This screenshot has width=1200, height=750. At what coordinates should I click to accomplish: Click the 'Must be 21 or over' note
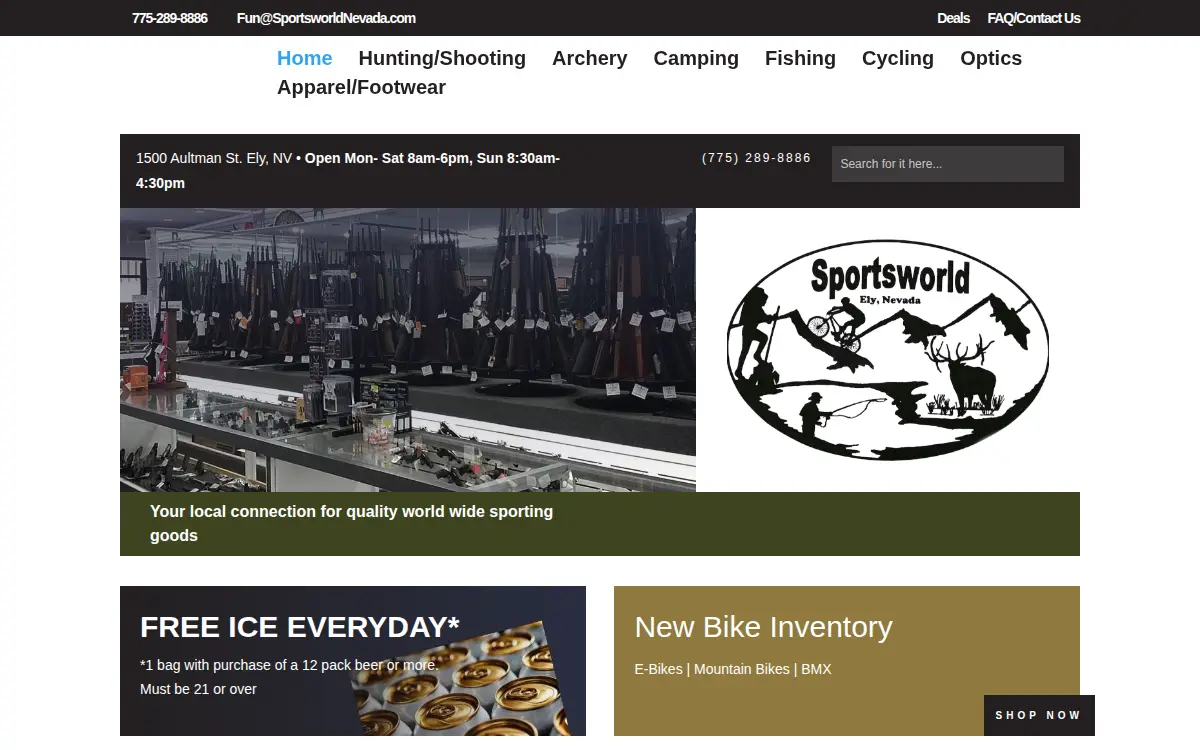coord(198,689)
